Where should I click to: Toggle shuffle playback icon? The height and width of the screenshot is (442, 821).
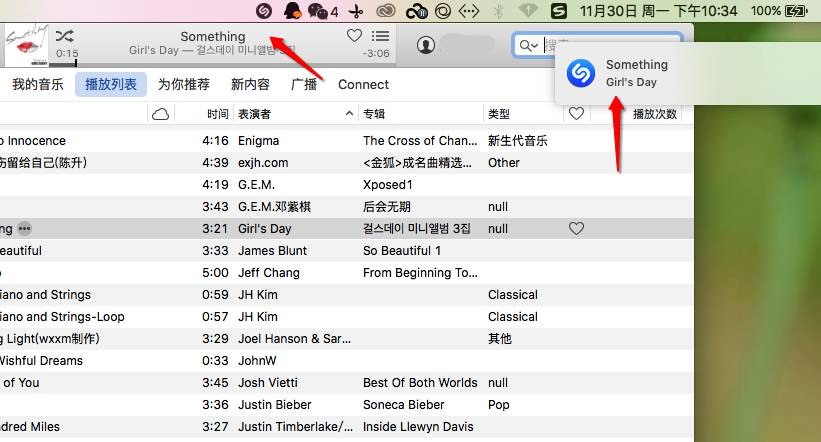pyautogui.click(x=64, y=36)
